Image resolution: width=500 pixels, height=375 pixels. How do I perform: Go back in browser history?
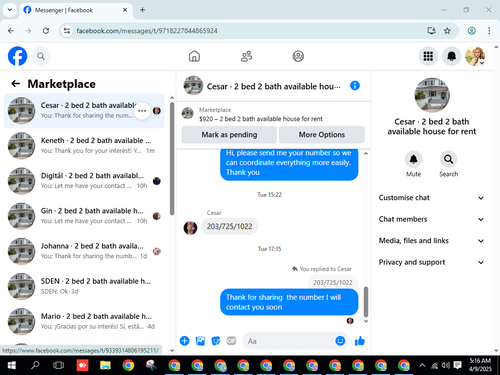[11, 31]
